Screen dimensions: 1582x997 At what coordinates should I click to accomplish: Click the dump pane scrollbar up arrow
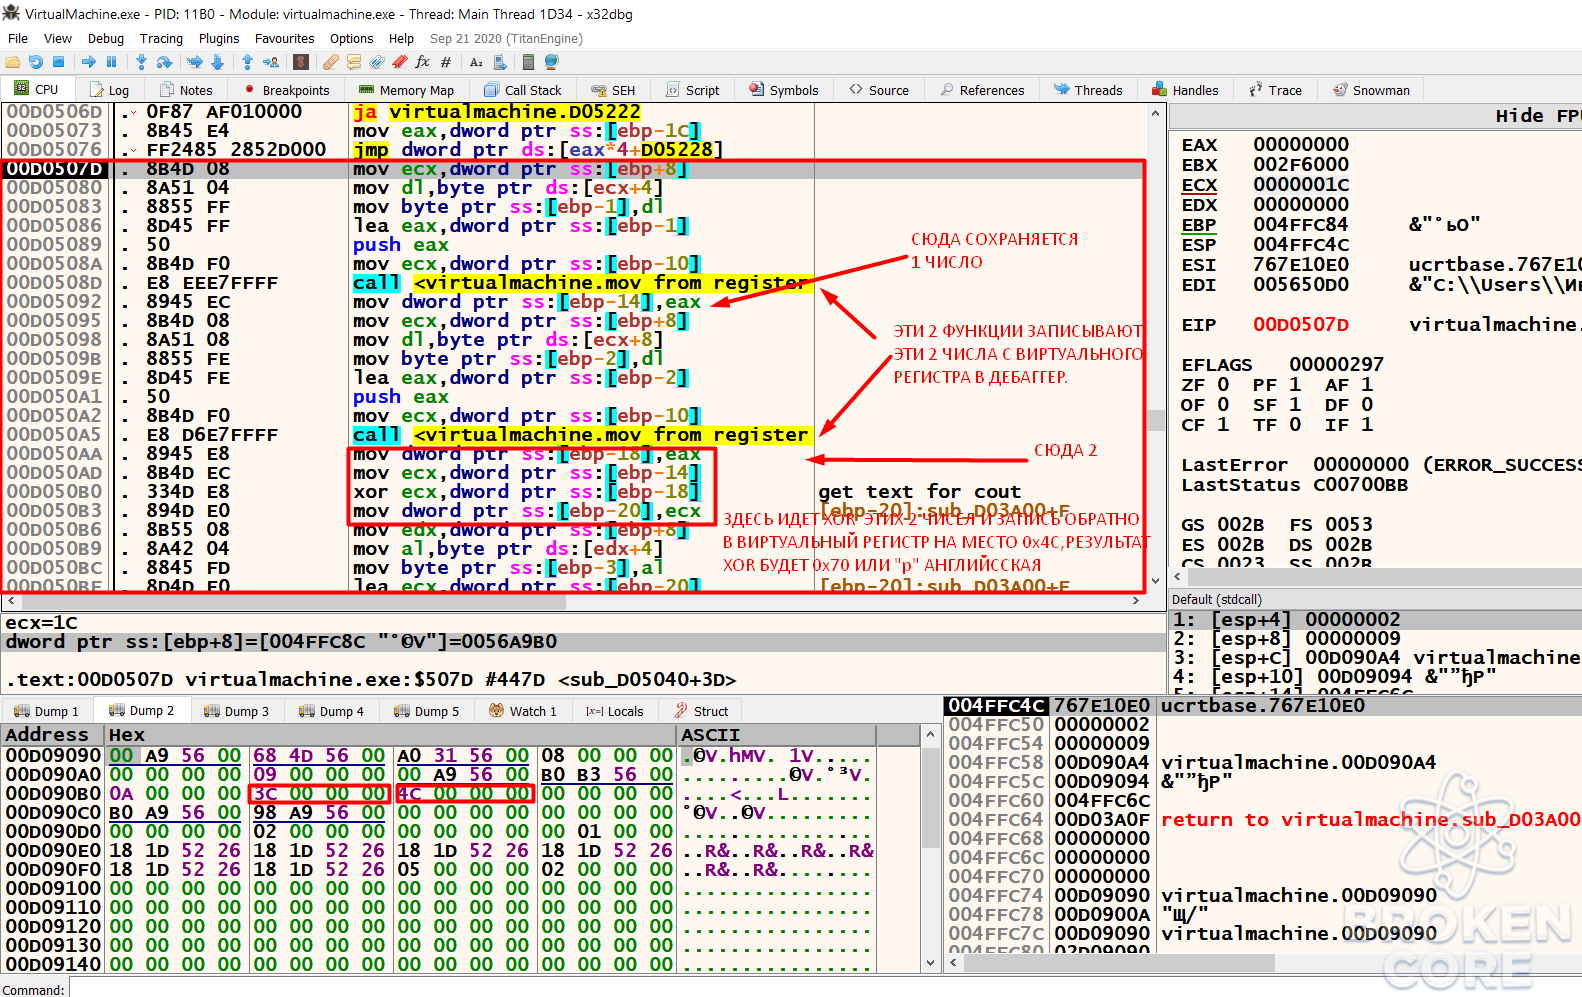(930, 735)
